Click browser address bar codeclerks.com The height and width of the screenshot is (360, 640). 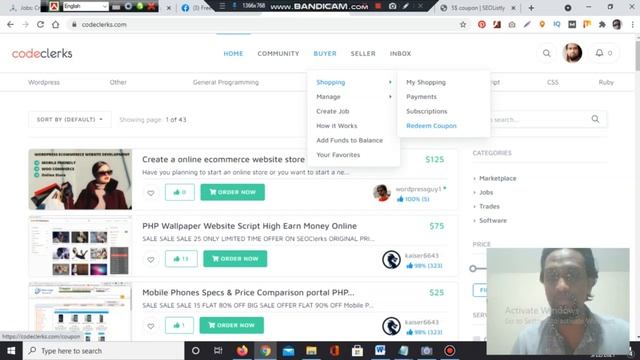pos(104,24)
